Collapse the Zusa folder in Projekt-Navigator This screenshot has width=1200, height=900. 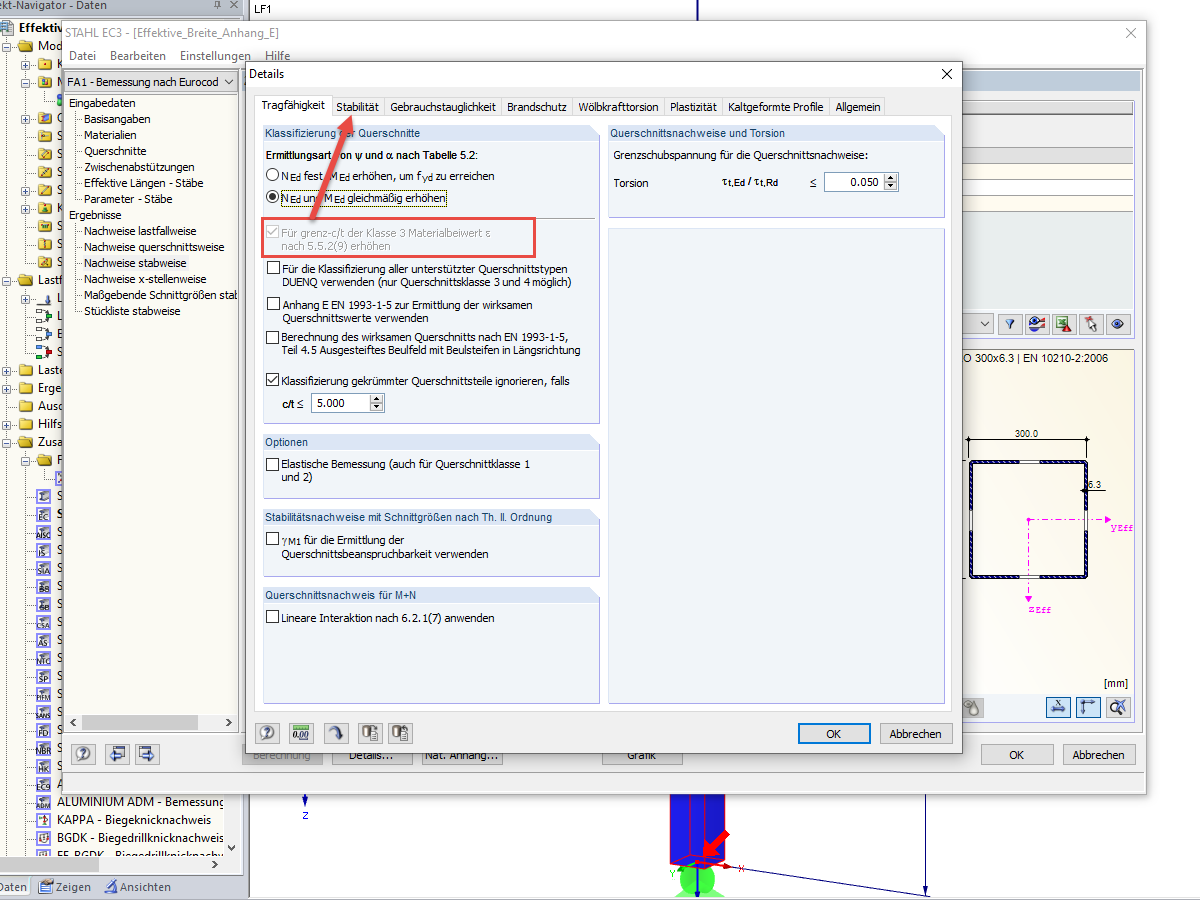click(8, 442)
